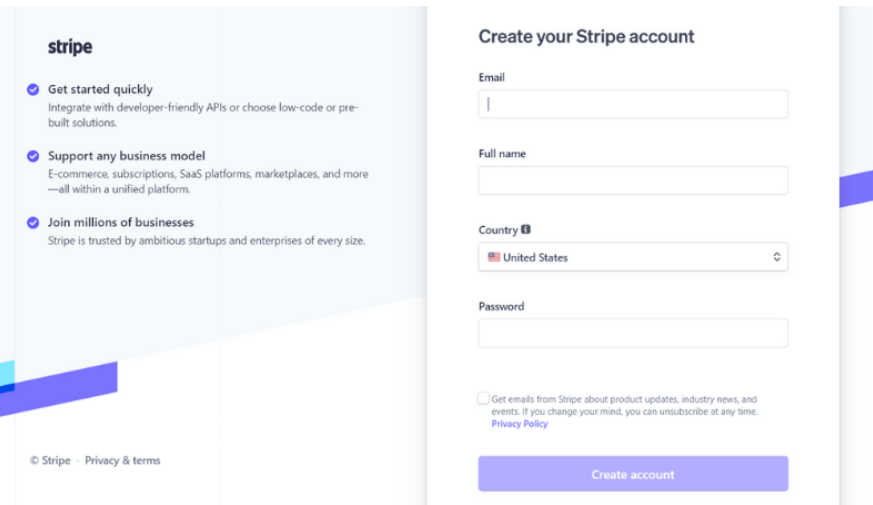The width and height of the screenshot is (873, 505).
Task: Select the Password input field
Action: (632, 333)
